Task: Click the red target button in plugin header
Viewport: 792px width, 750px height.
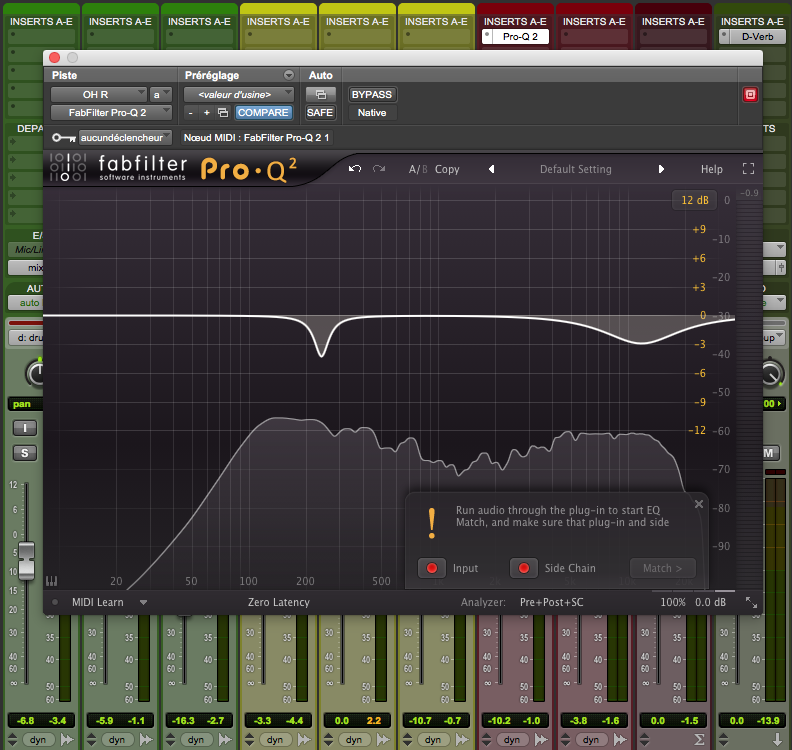Action: 750,94
